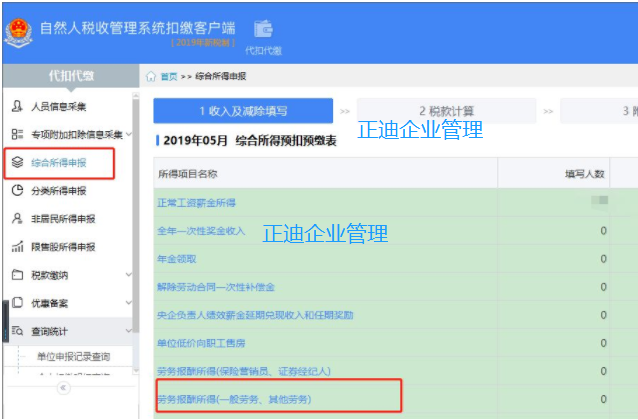Screen dimensions: 638x420
Task: Click the 非居民所得申报 person icon
Action: 17,218
